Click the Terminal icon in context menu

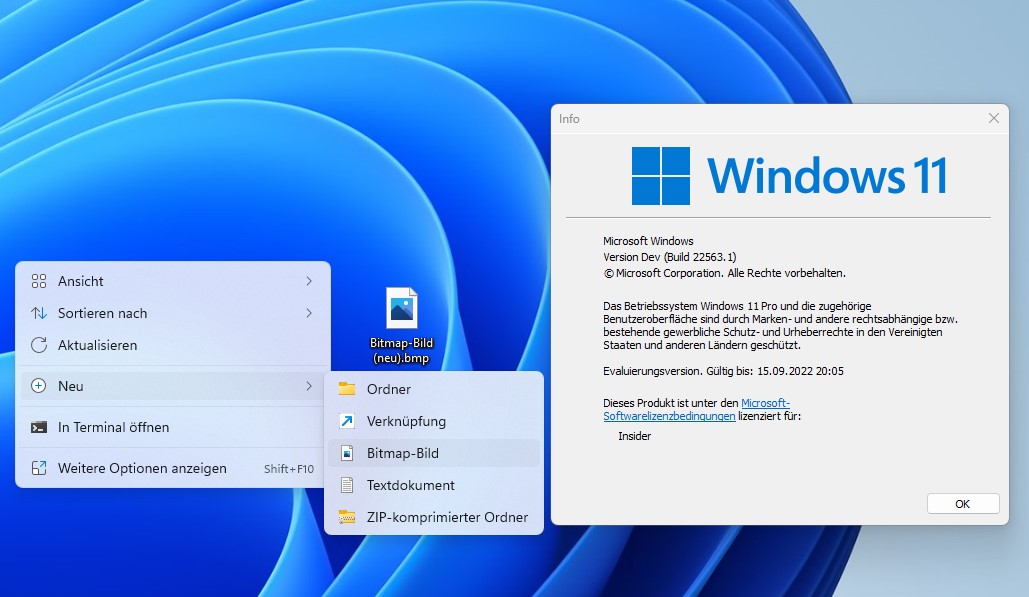point(39,427)
